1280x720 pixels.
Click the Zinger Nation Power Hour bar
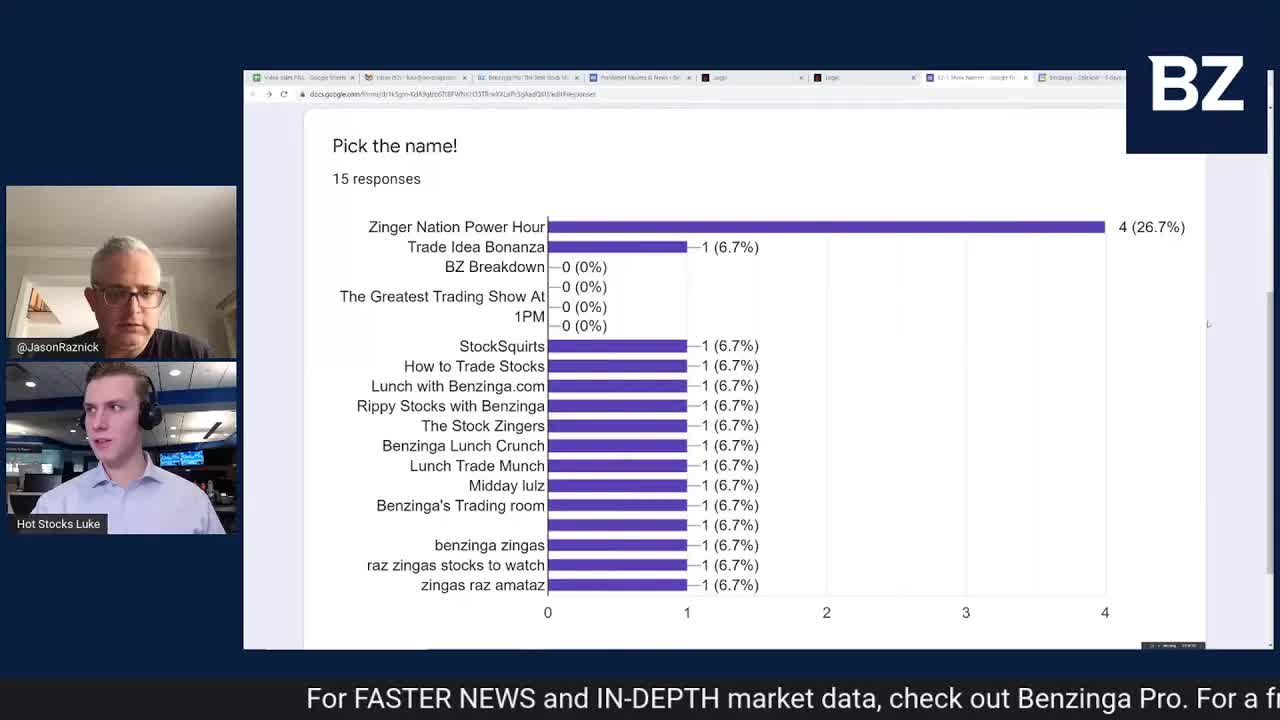pos(826,227)
